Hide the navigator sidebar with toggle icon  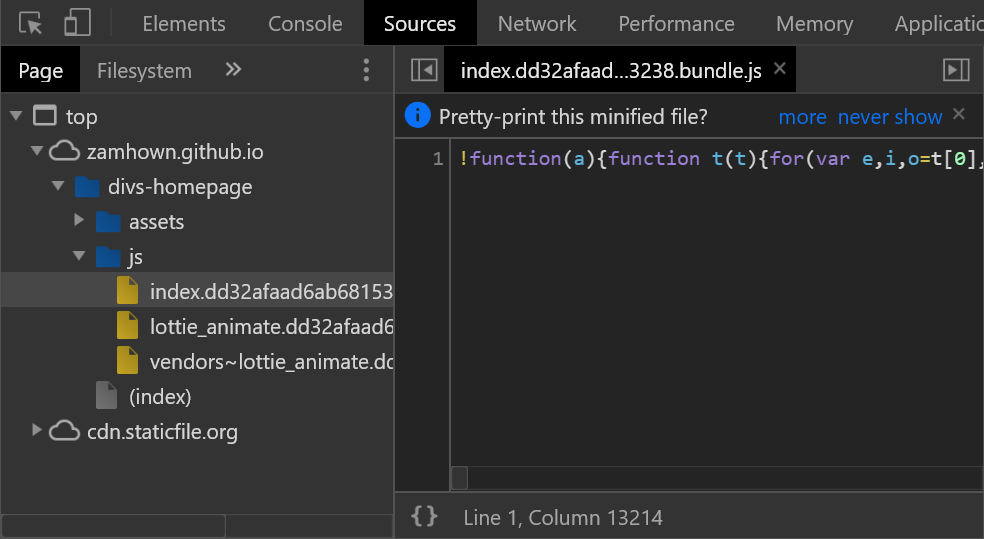tap(424, 70)
